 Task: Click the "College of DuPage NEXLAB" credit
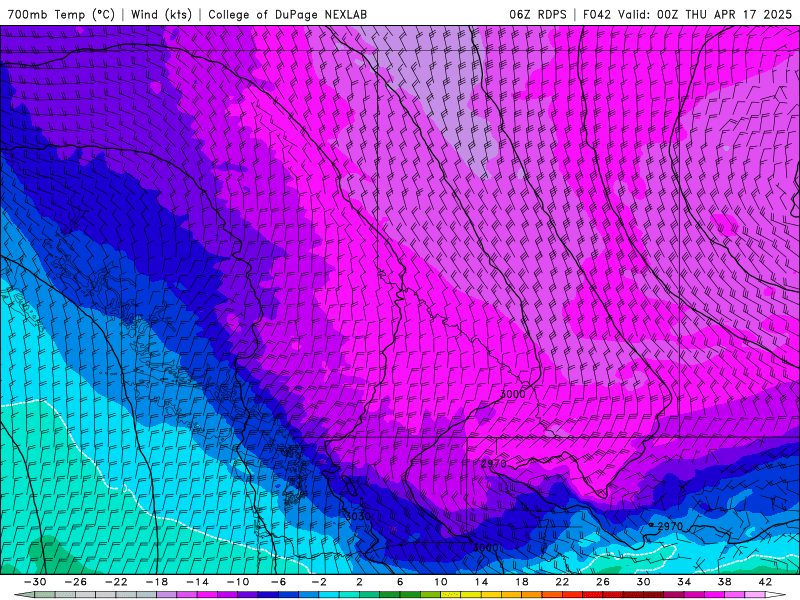(x=287, y=14)
